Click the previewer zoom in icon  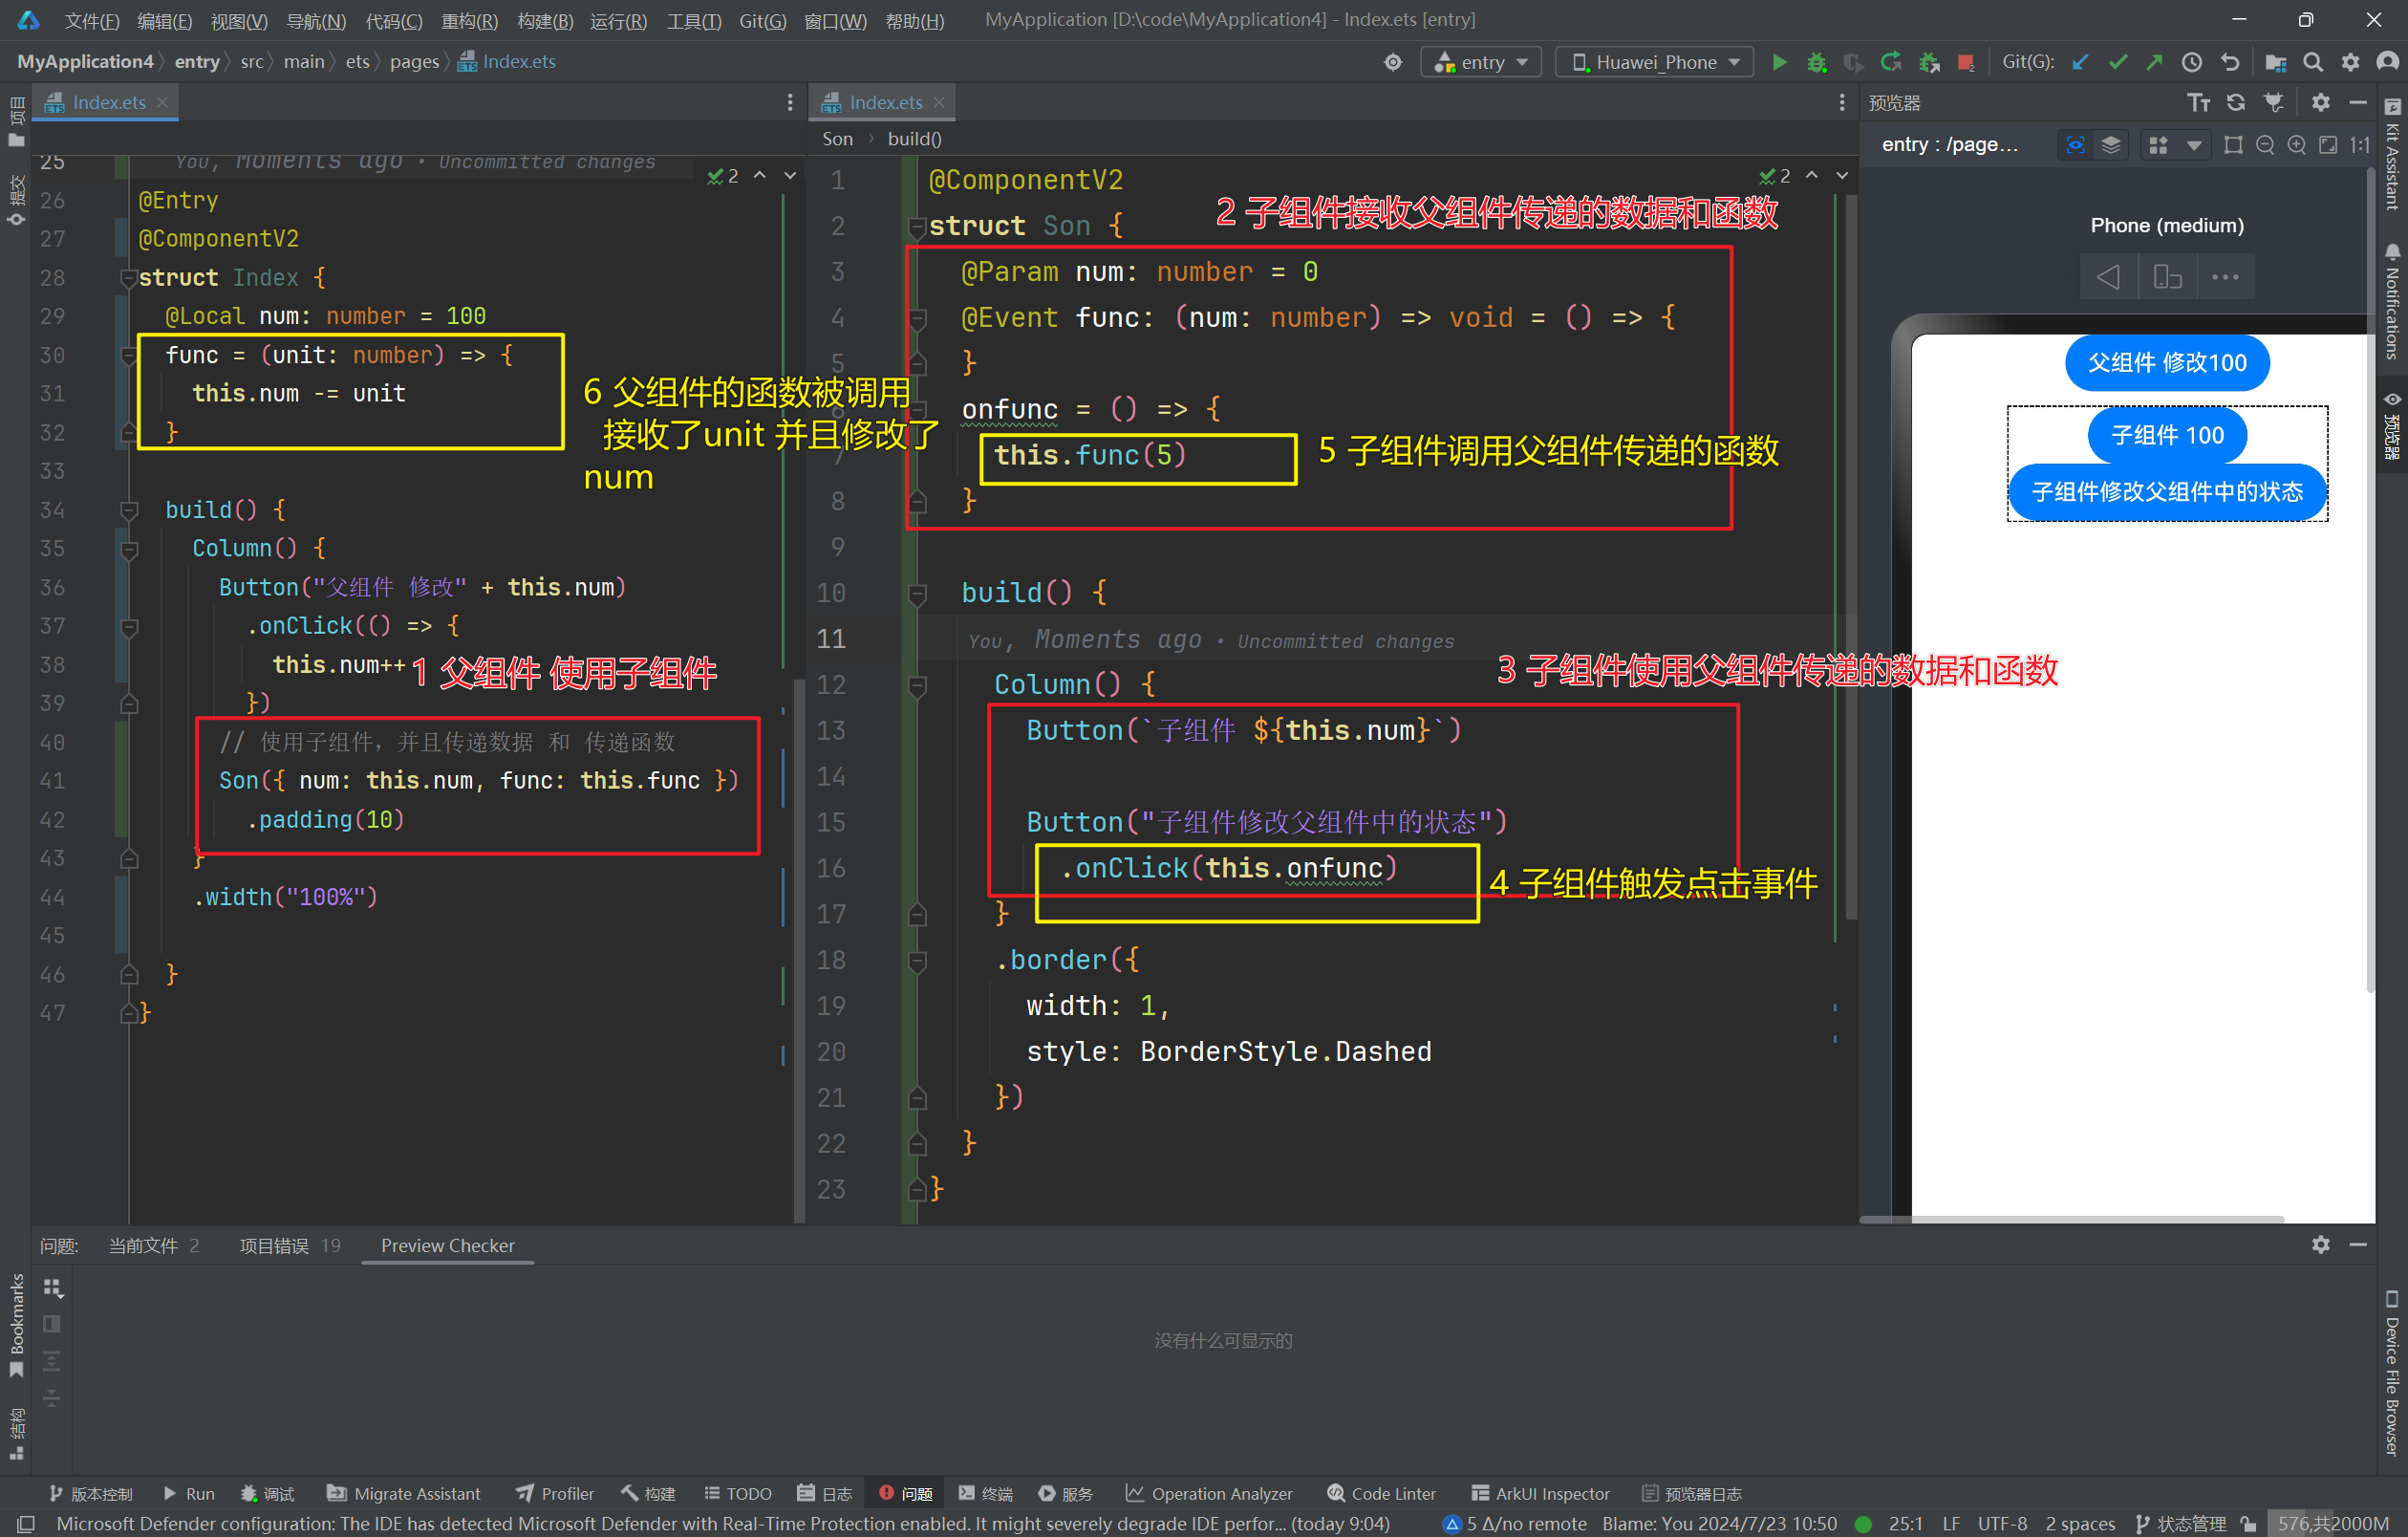2297,145
